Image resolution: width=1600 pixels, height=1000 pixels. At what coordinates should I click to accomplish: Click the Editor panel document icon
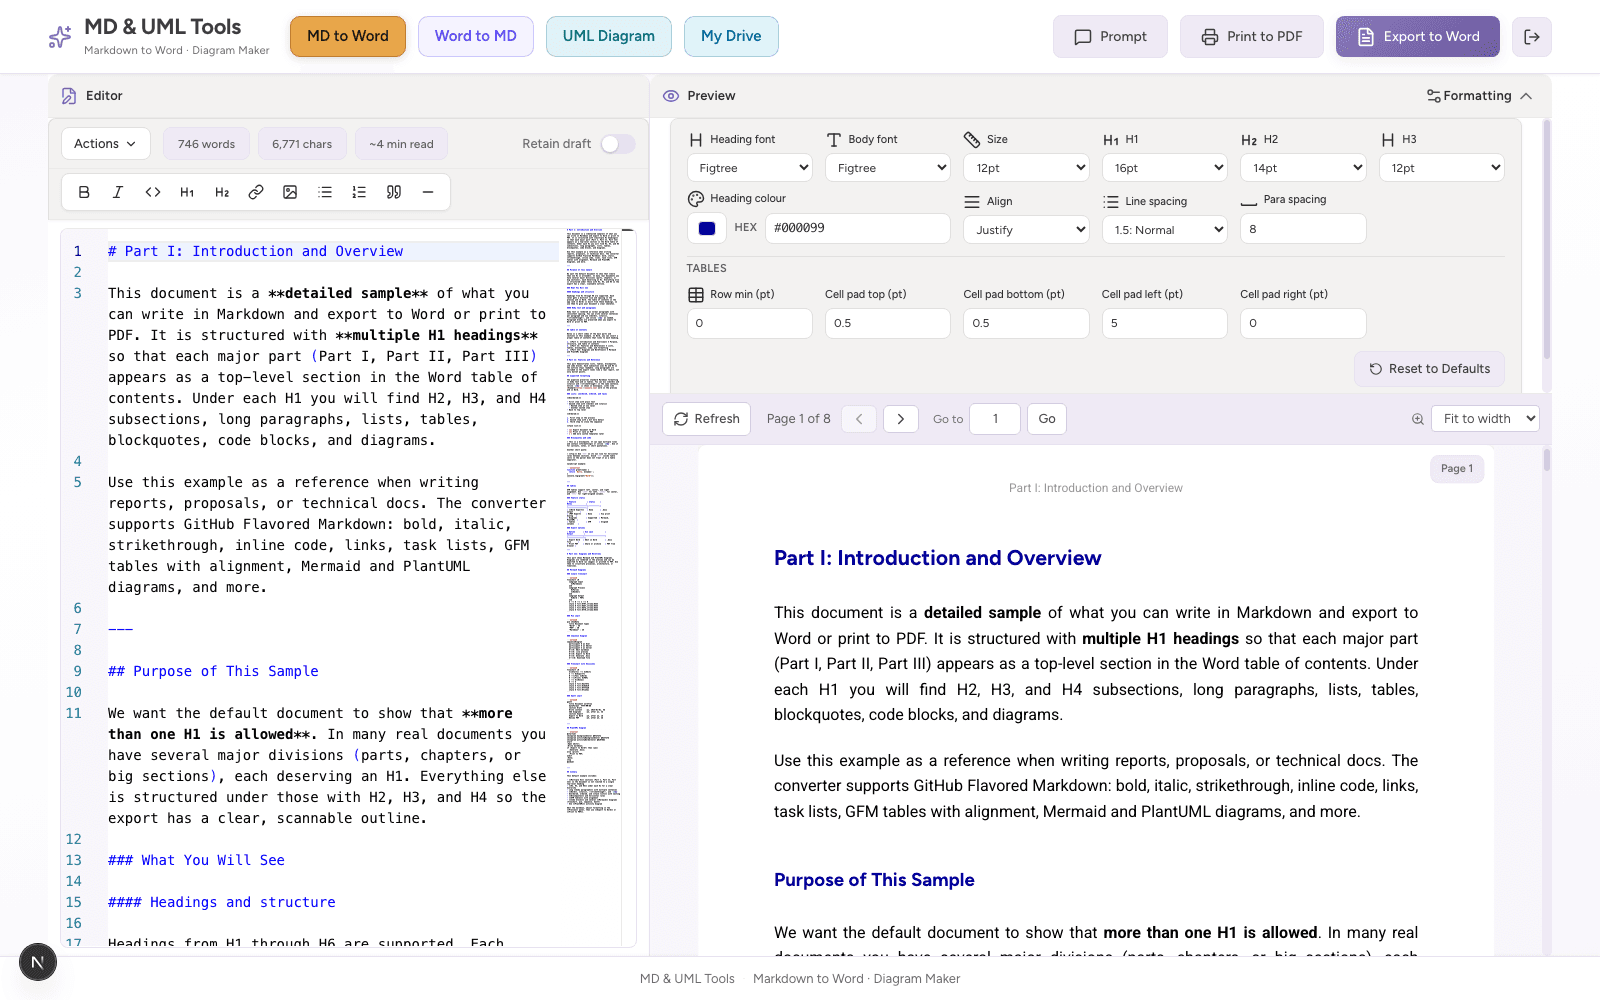[x=69, y=96]
